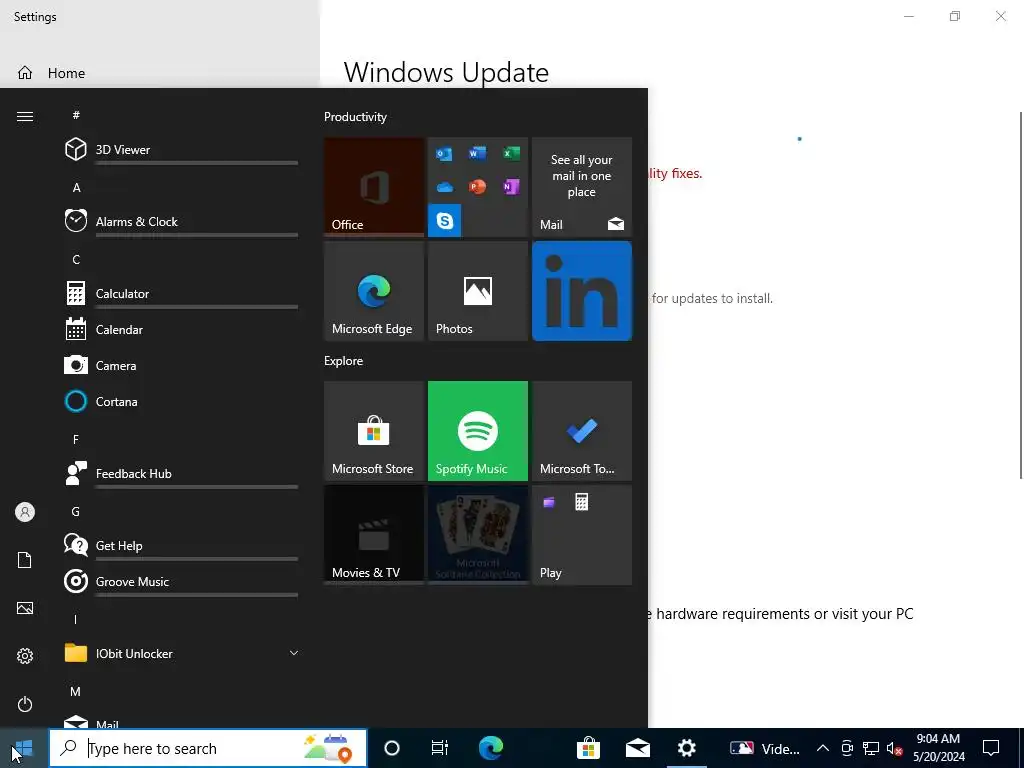
Task: Open the Office tile
Action: (374, 187)
